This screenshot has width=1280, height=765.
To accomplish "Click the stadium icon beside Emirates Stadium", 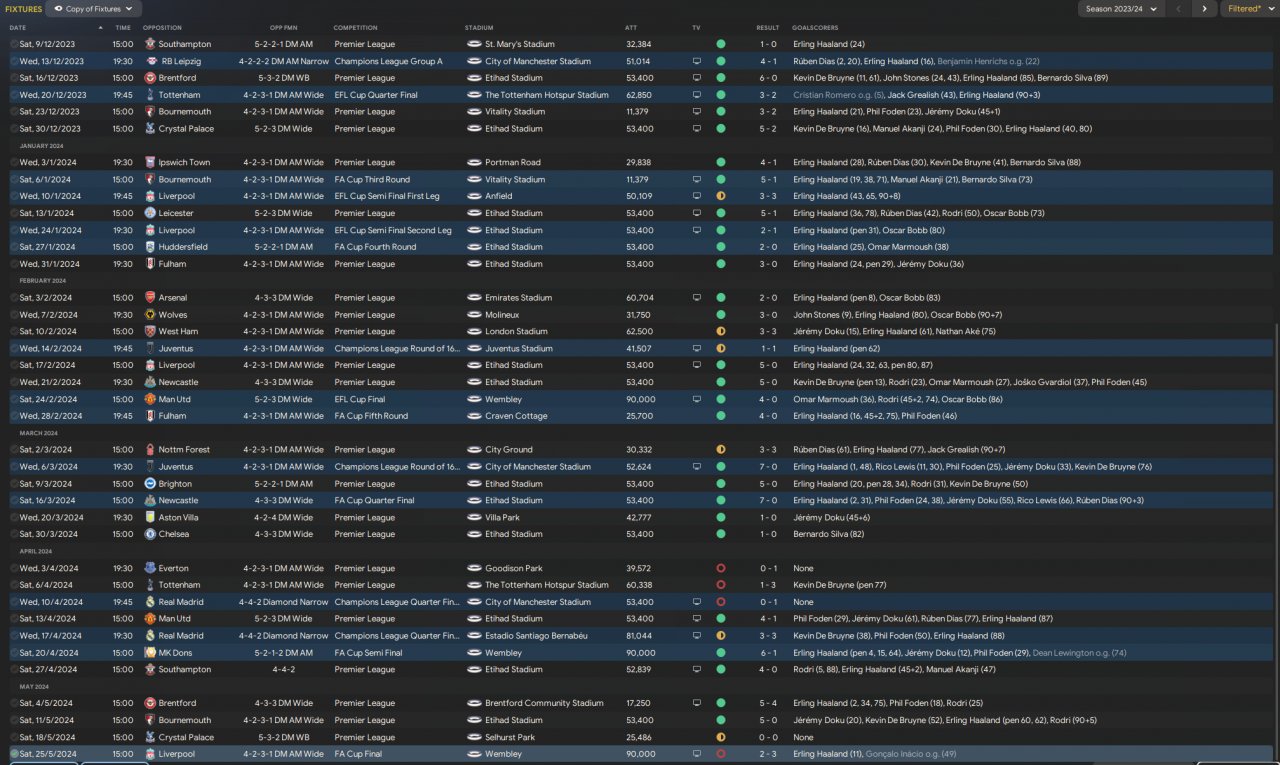I will [474, 298].
